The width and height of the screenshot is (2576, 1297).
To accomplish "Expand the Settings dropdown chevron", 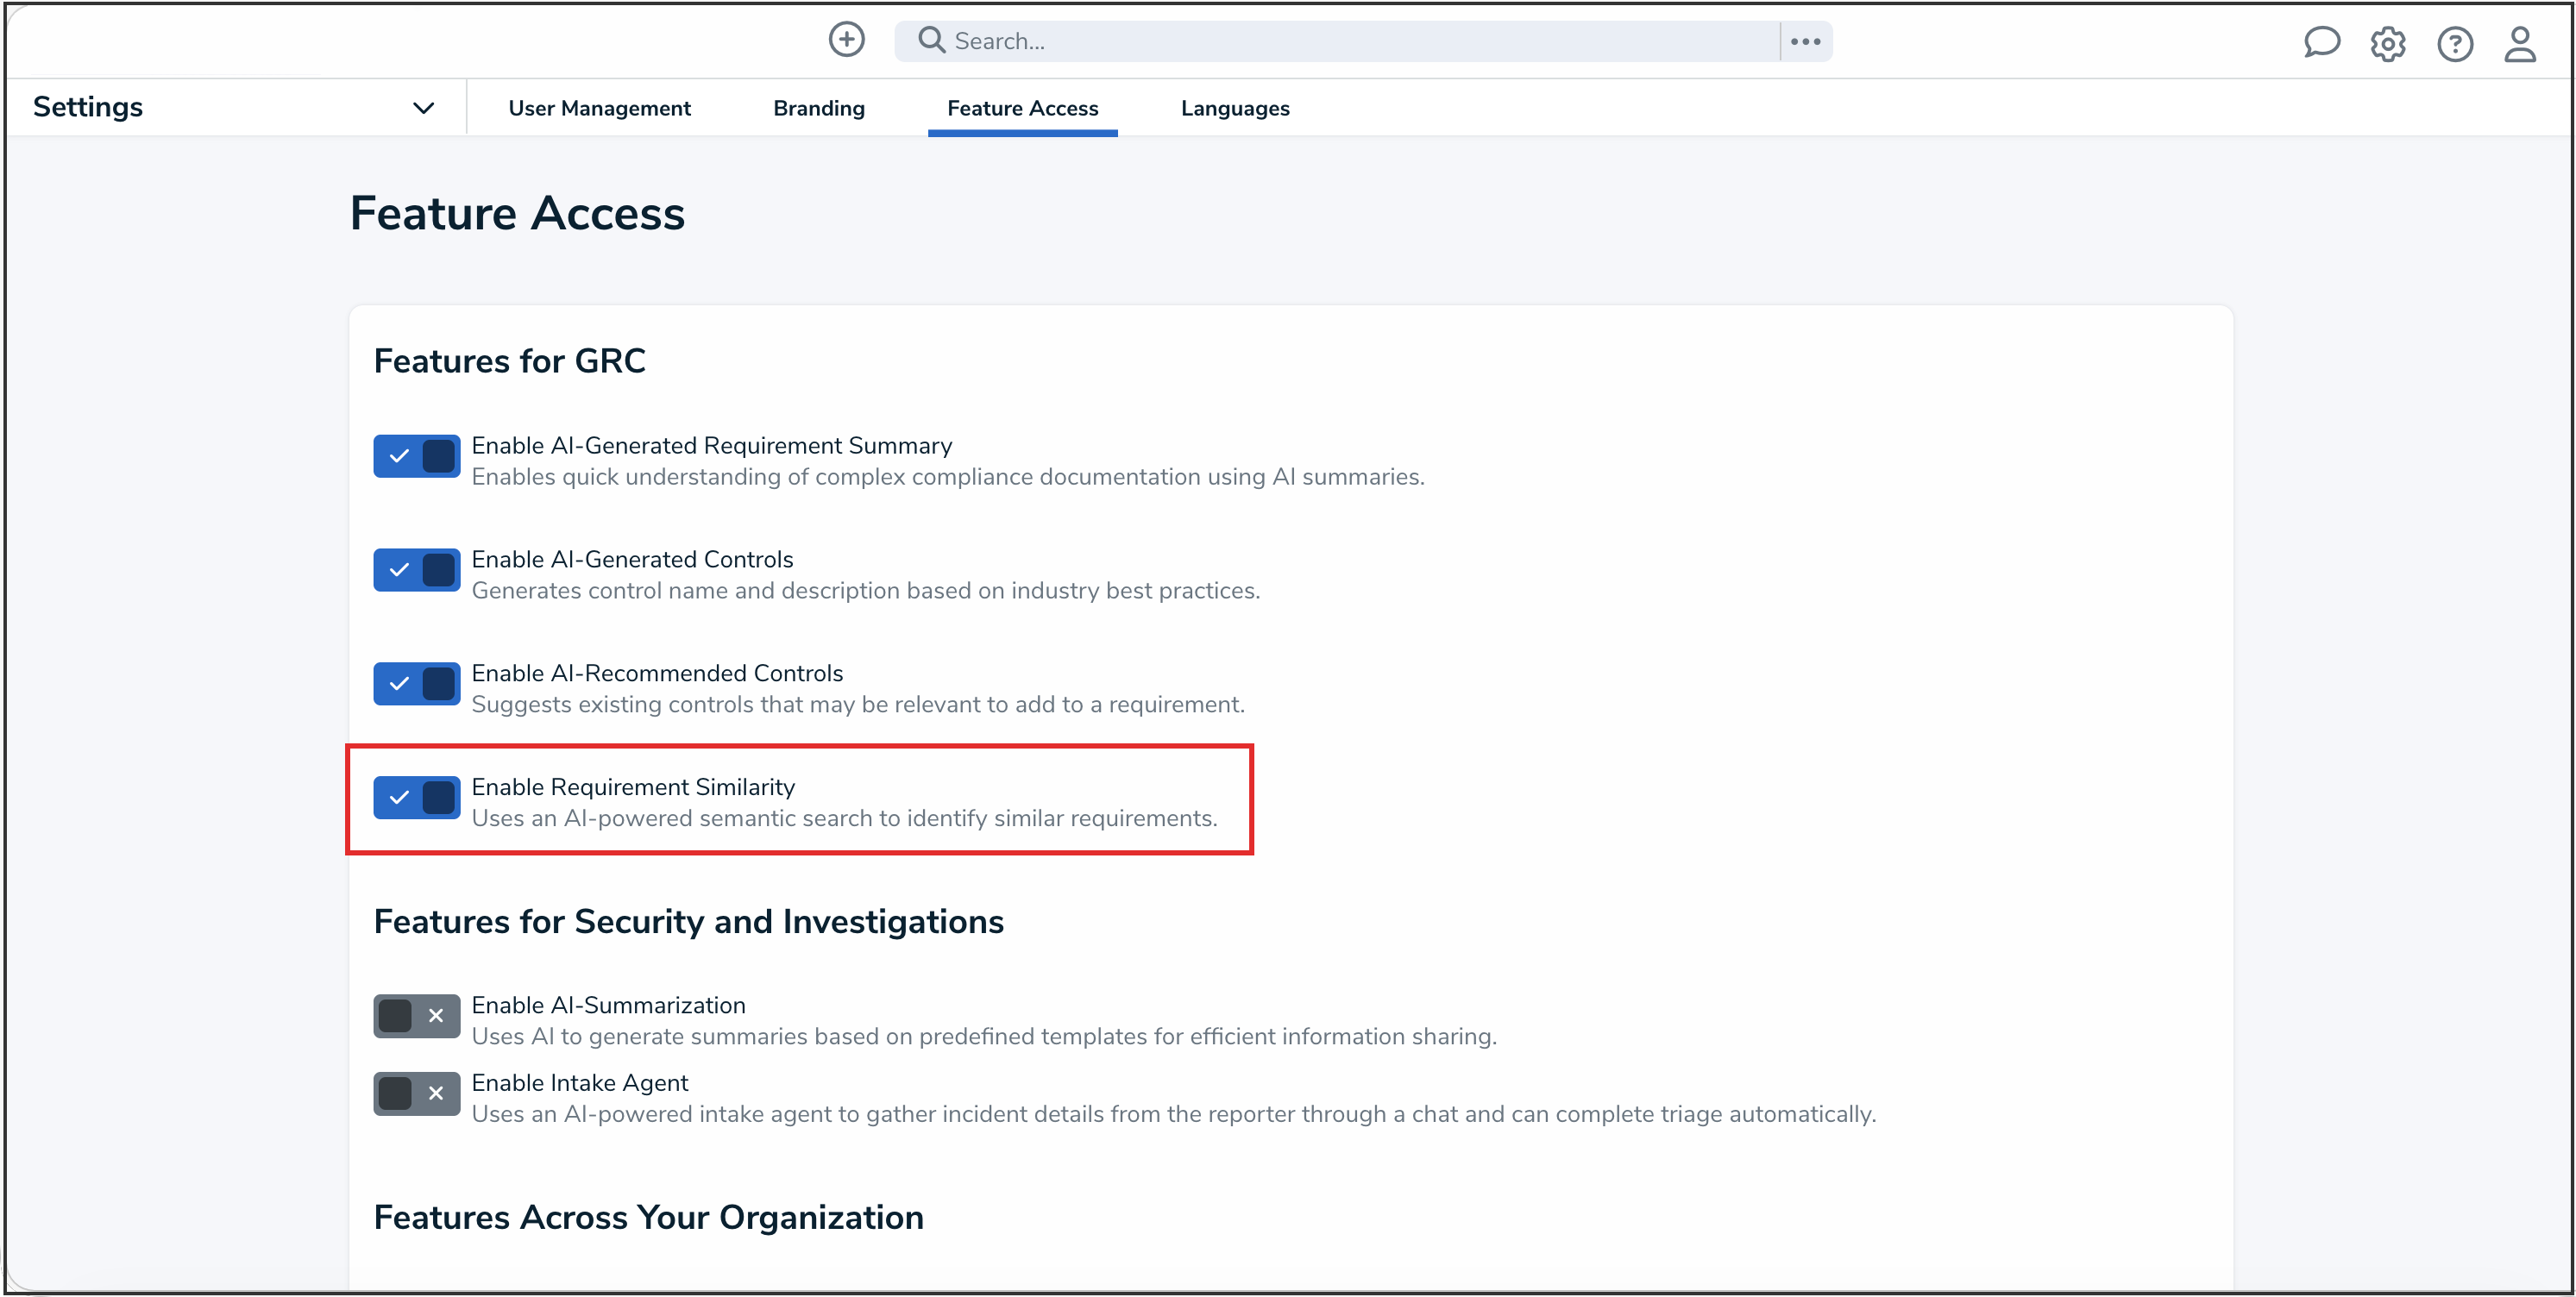I will click(423, 108).
